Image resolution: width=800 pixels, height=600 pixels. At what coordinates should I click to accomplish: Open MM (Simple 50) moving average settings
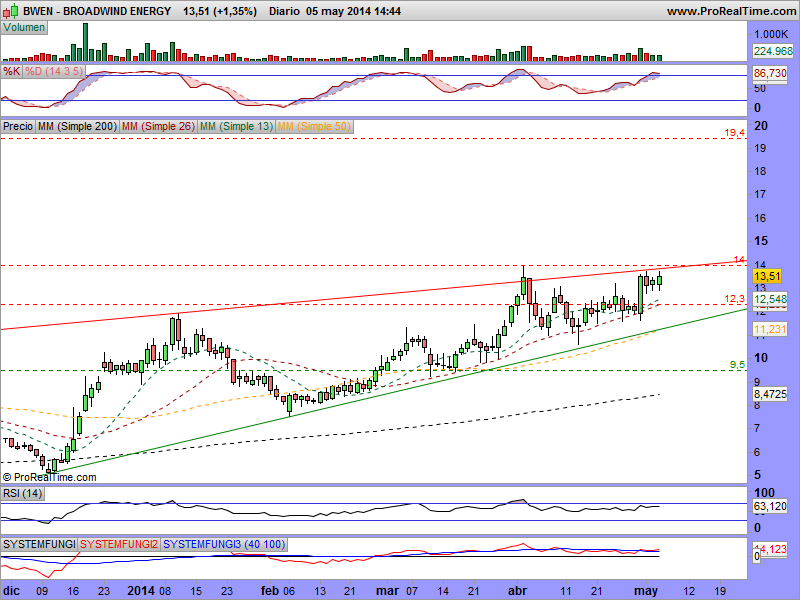[x=314, y=126]
